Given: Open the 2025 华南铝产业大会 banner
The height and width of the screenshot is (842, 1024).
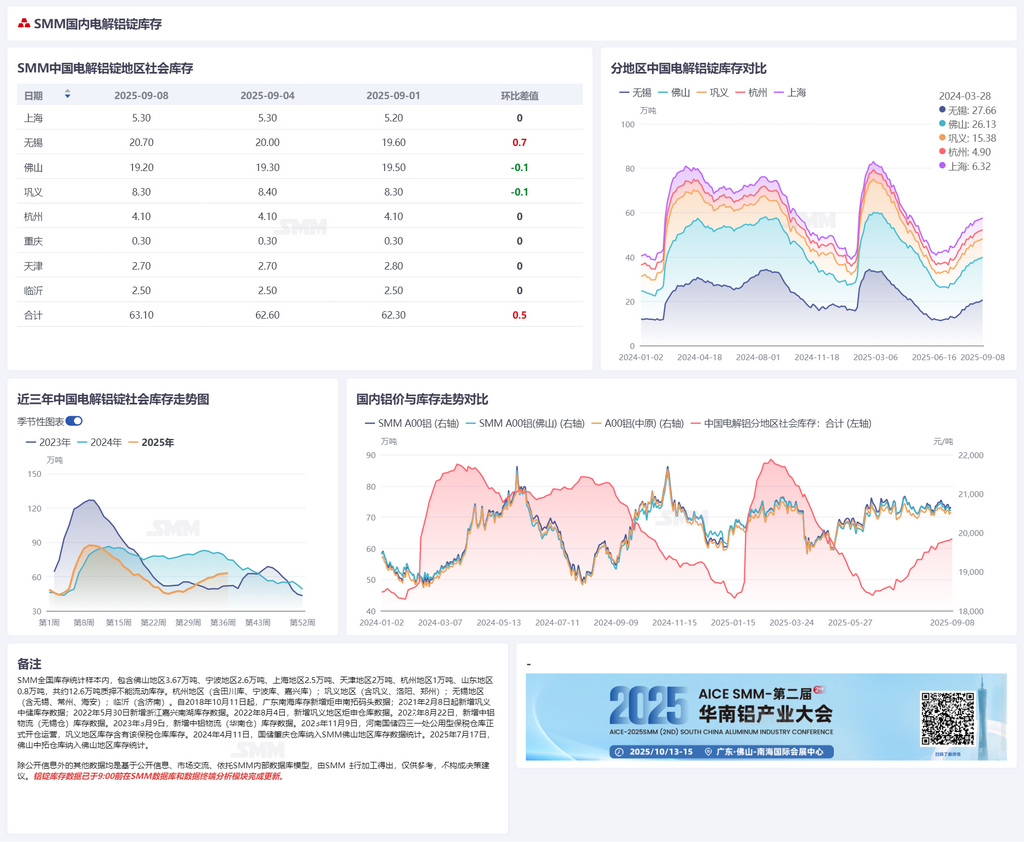Looking at the screenshot, I should (766, 717).
